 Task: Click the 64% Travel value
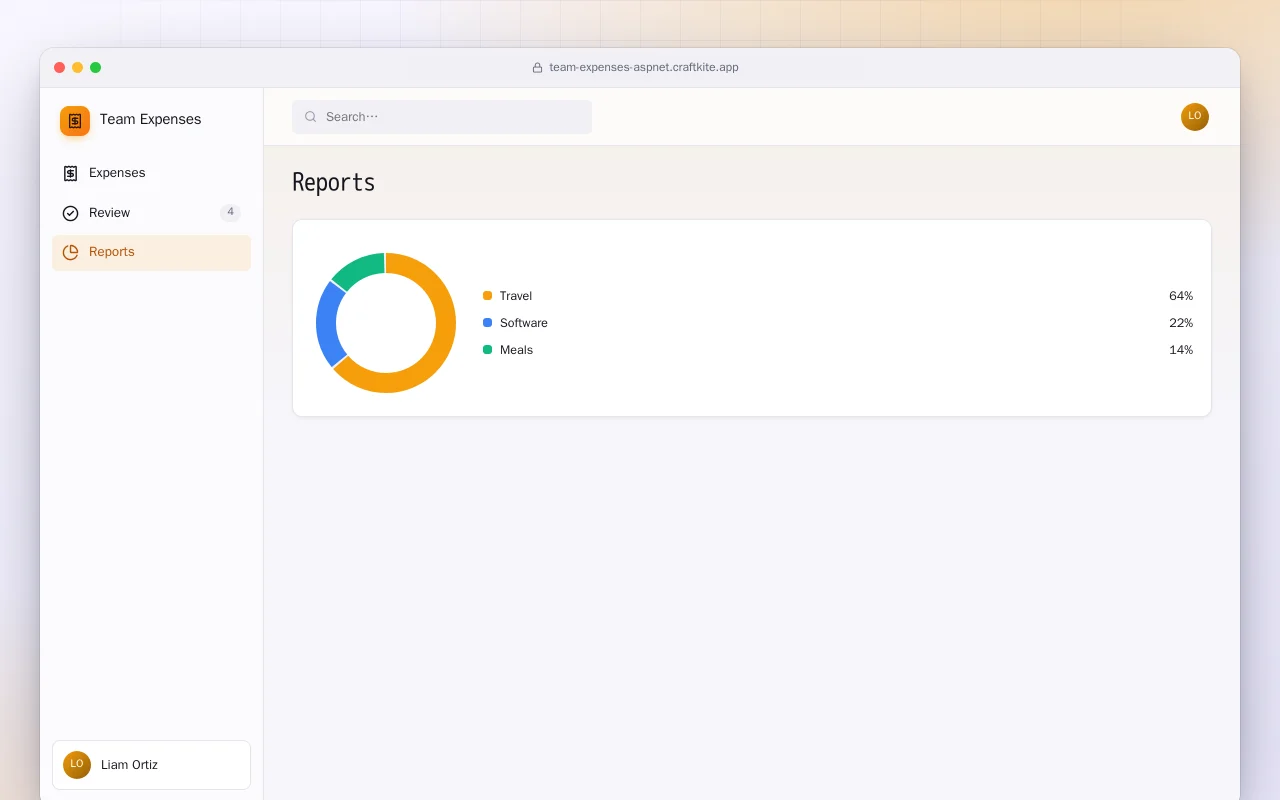(1181, 296)
